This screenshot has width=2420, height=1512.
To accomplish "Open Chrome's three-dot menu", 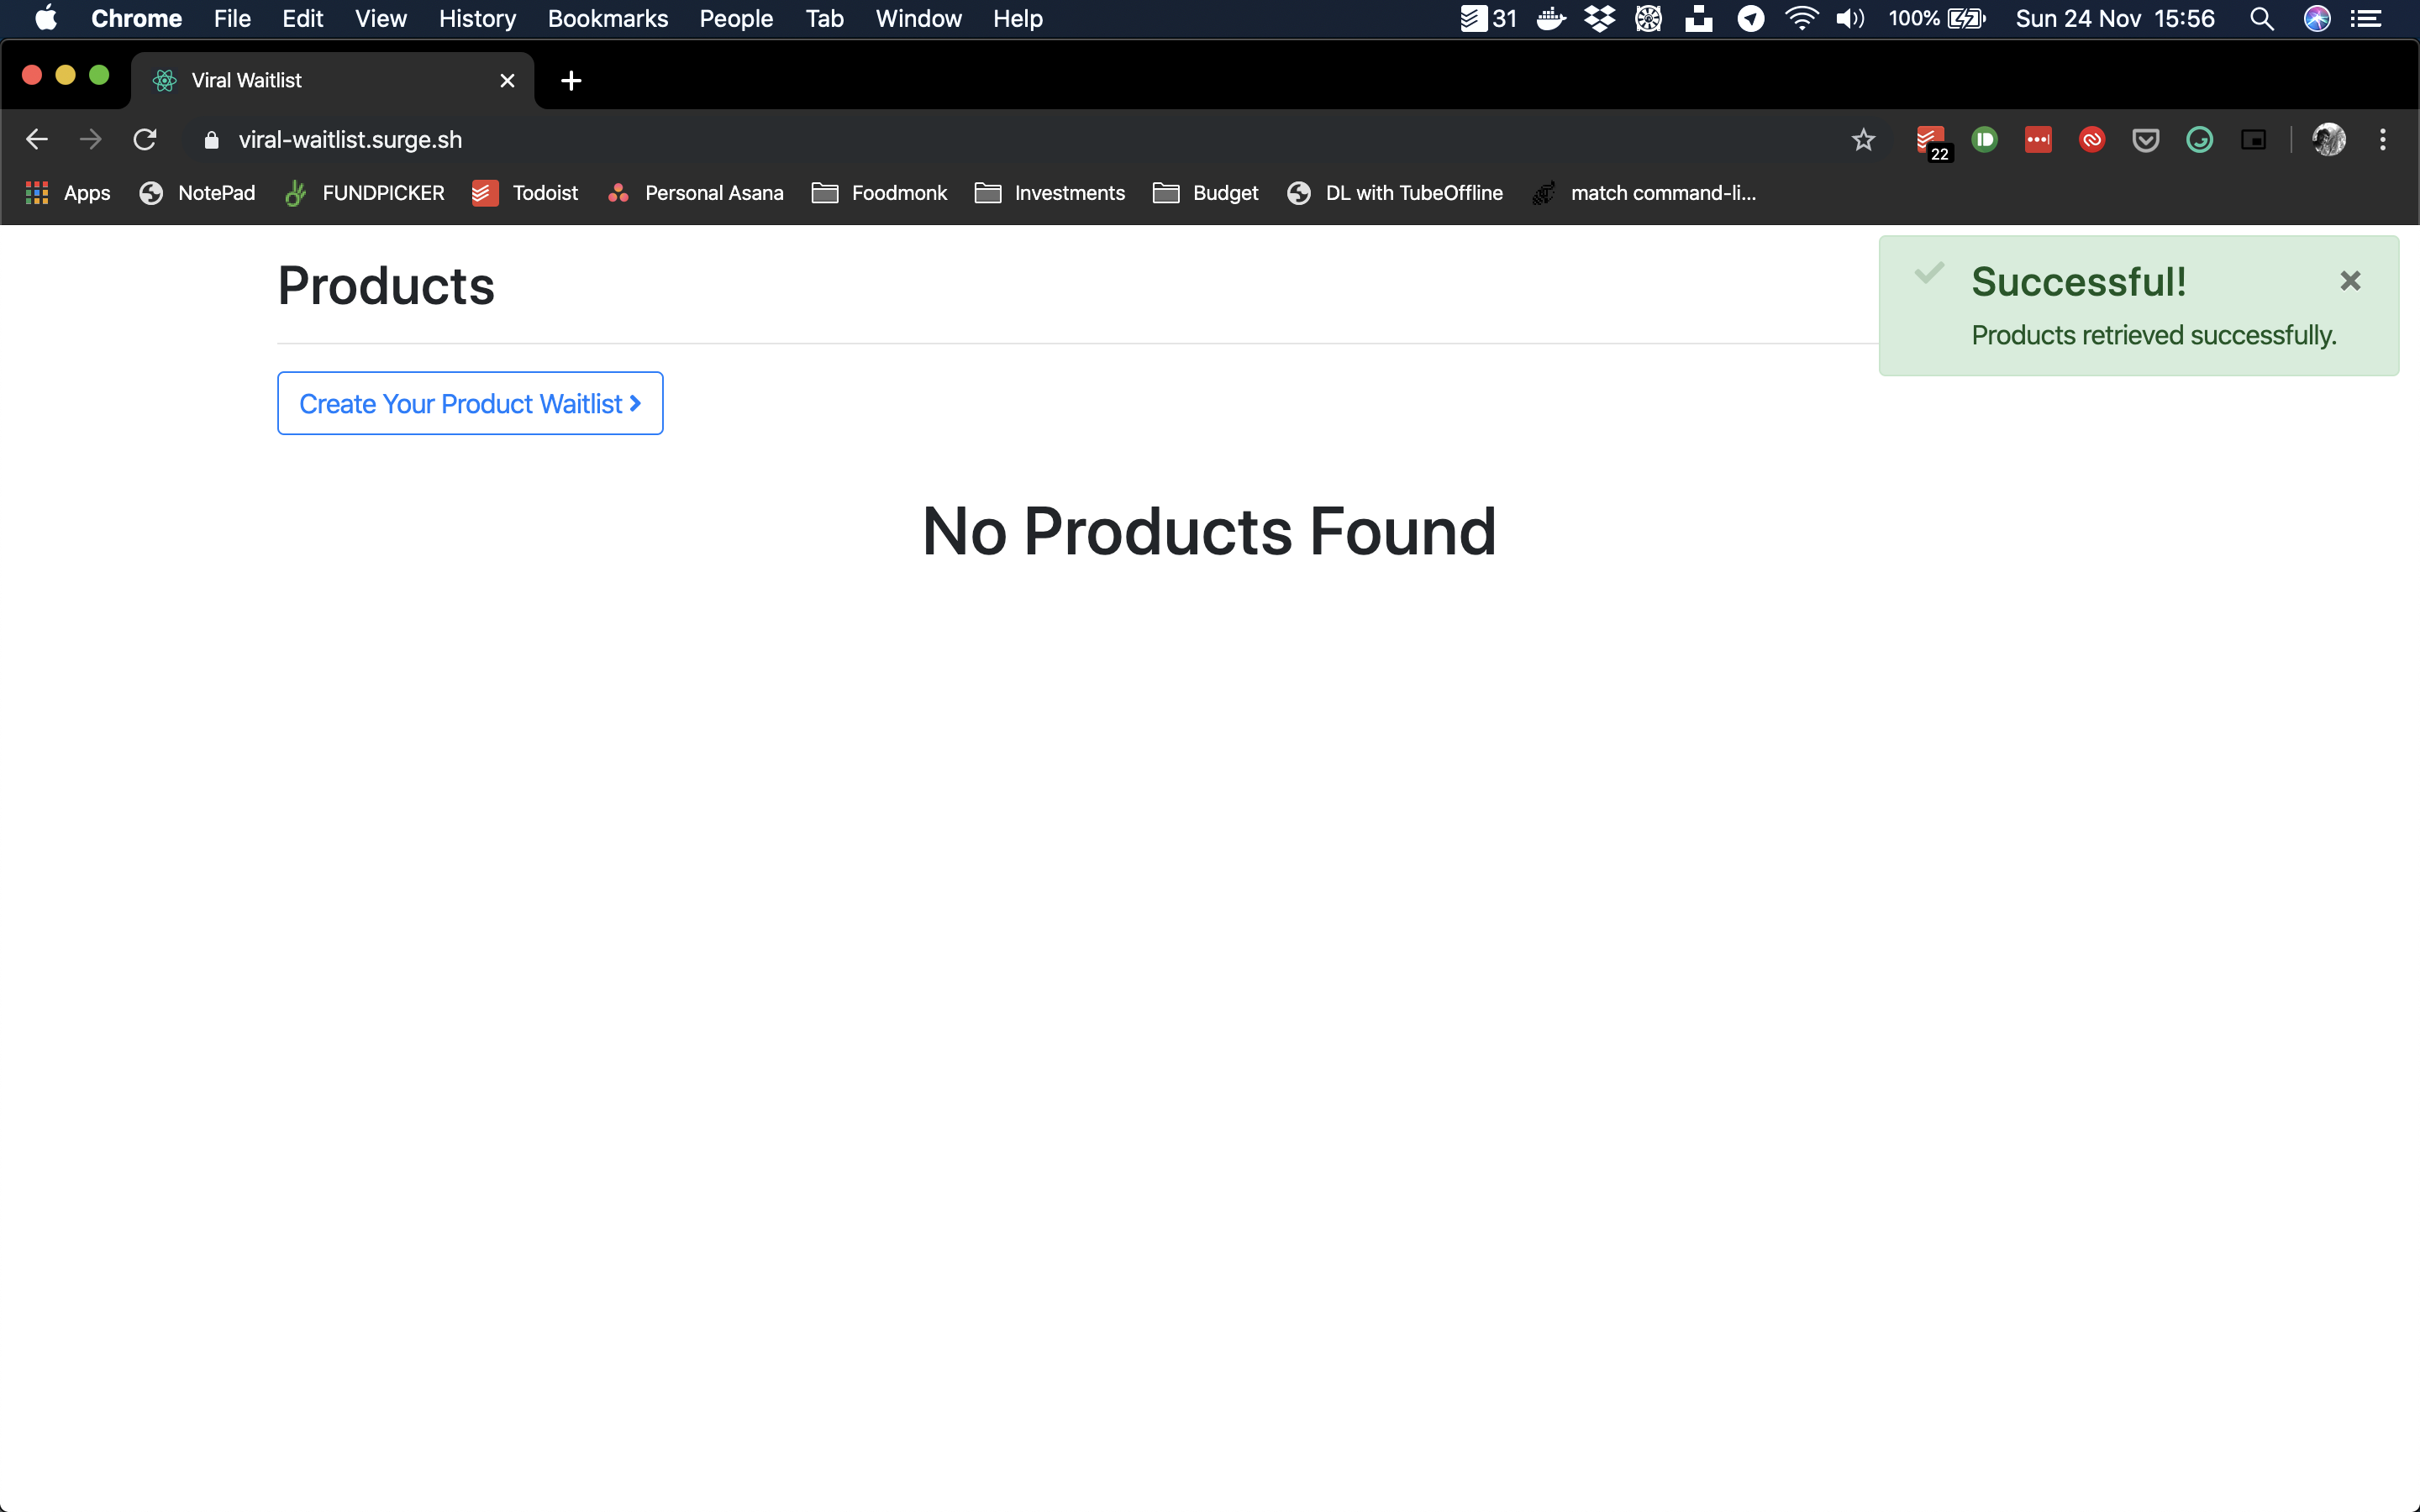I will pos(2383,140).
